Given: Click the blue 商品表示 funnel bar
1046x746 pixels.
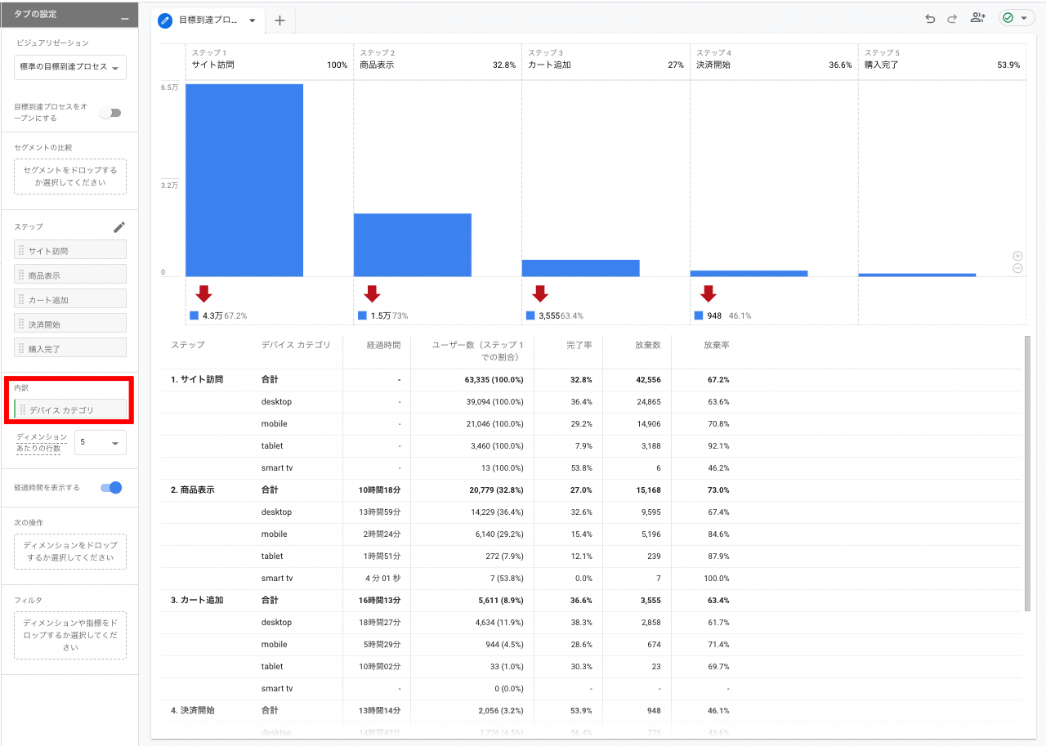Looking at the screenshot, I should click(412, 245).
